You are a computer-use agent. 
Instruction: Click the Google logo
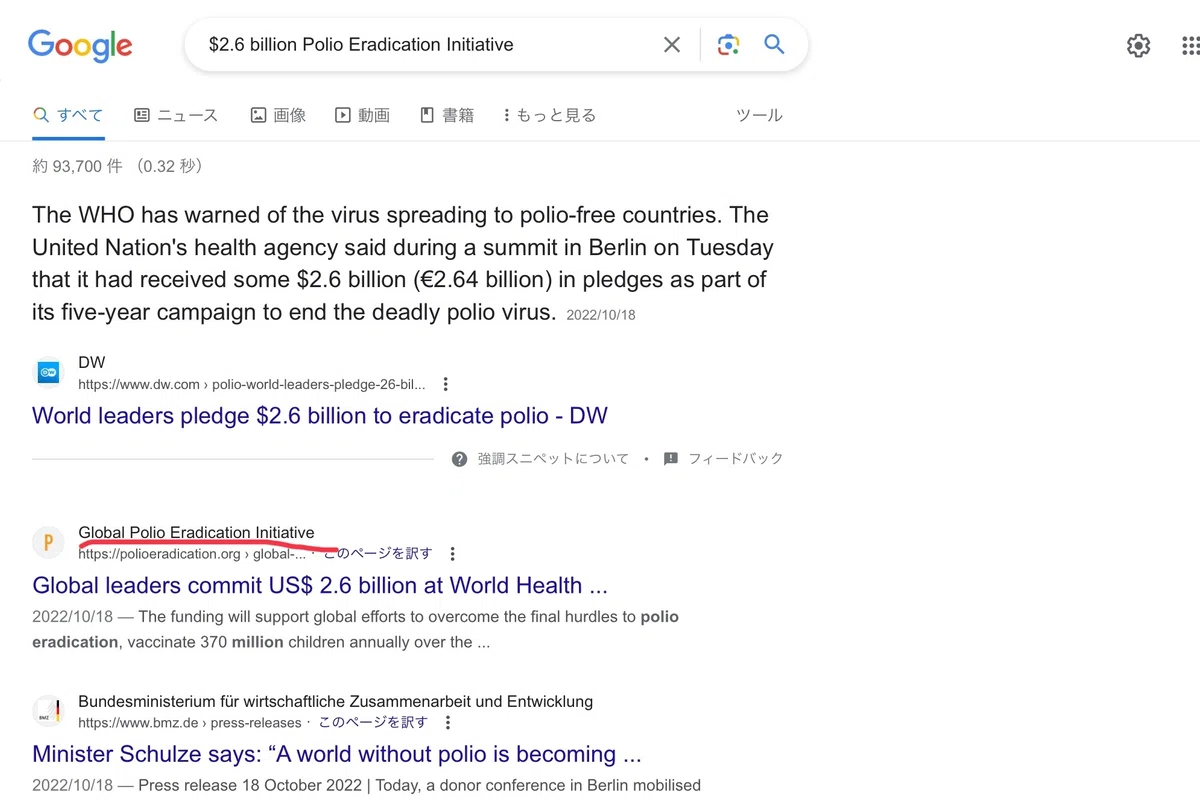80,45
